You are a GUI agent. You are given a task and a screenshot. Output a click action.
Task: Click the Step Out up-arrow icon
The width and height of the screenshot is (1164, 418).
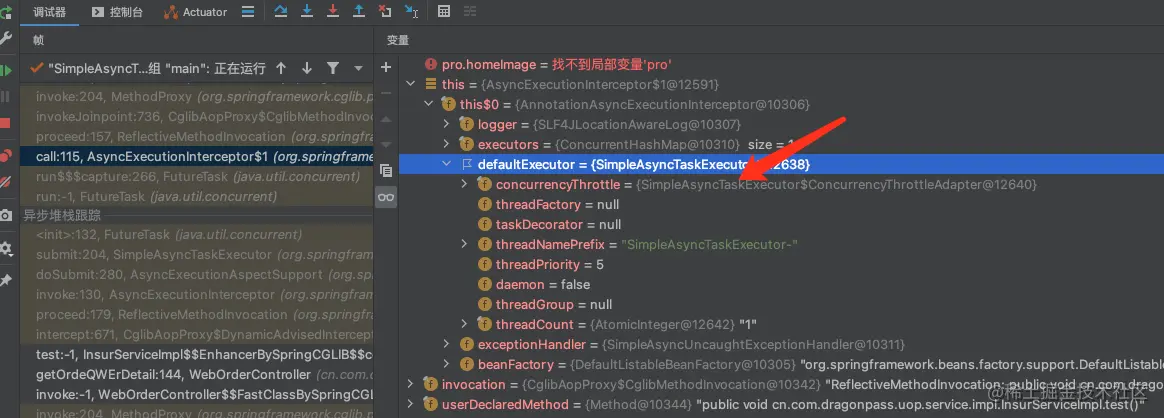pos(359,11)
